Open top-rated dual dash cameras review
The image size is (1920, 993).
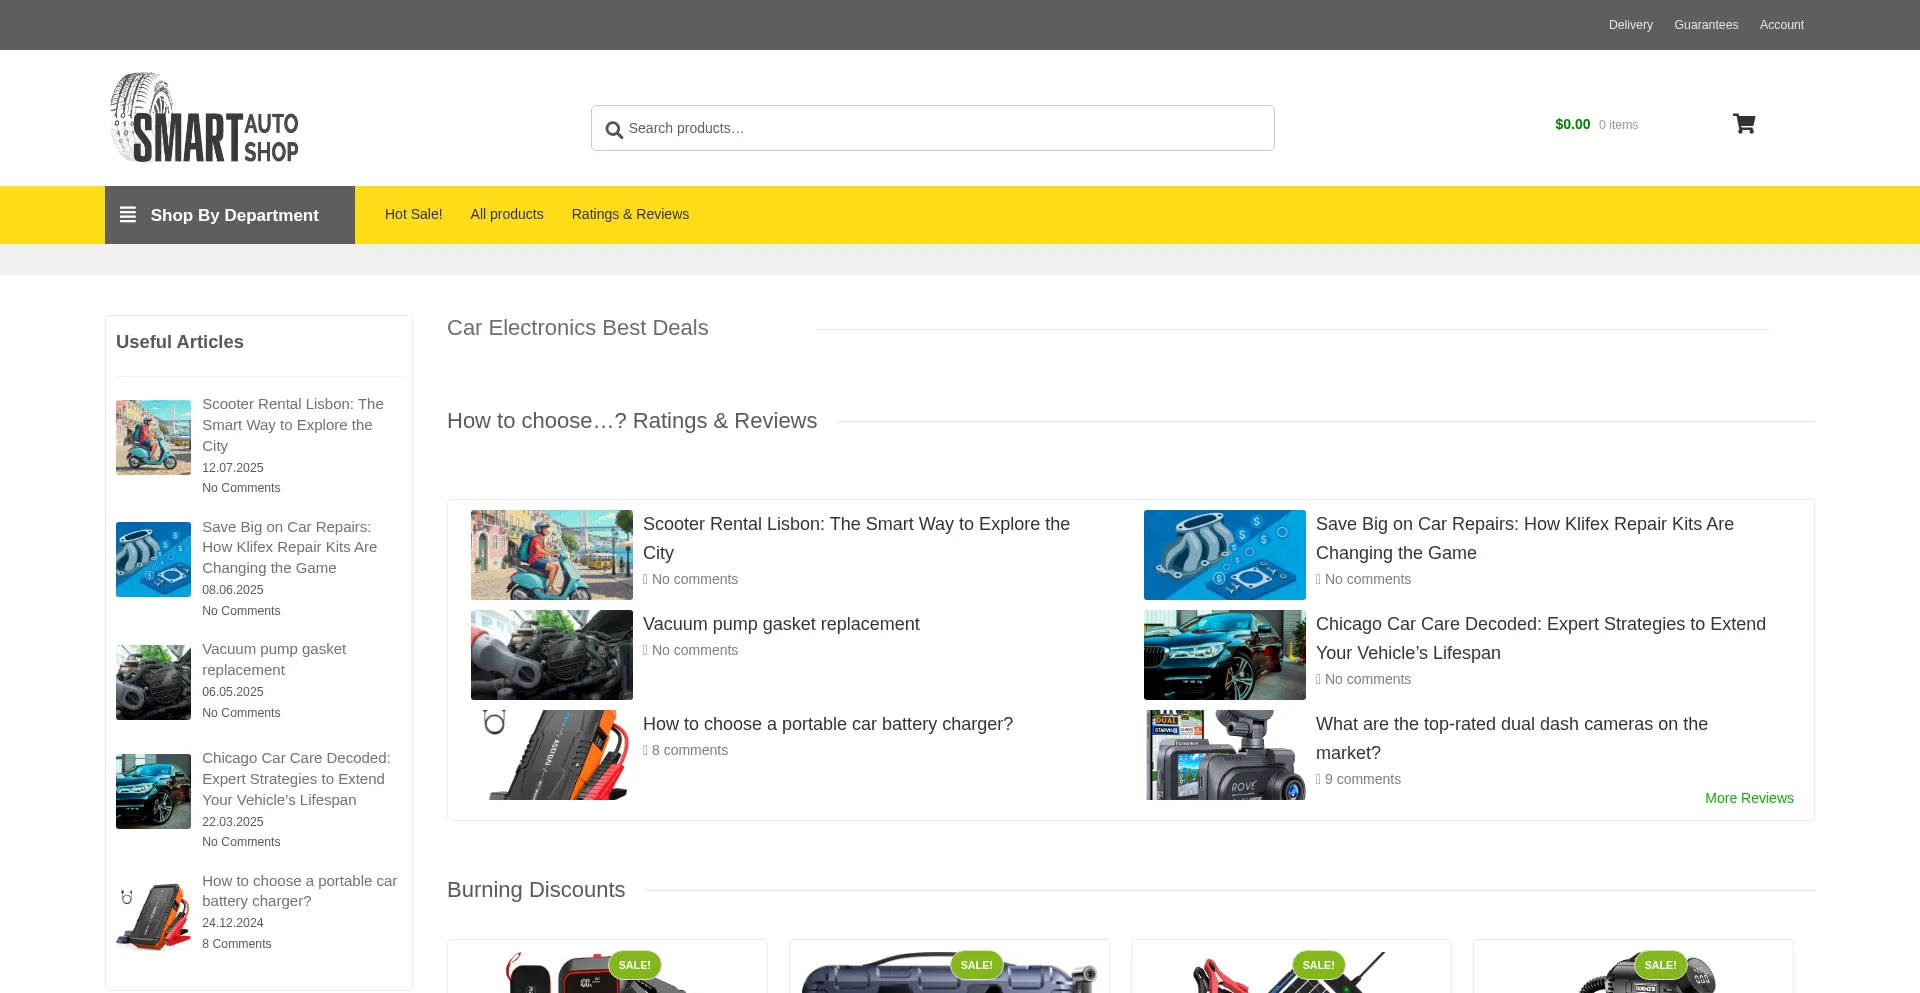(x=1512, y=738)
